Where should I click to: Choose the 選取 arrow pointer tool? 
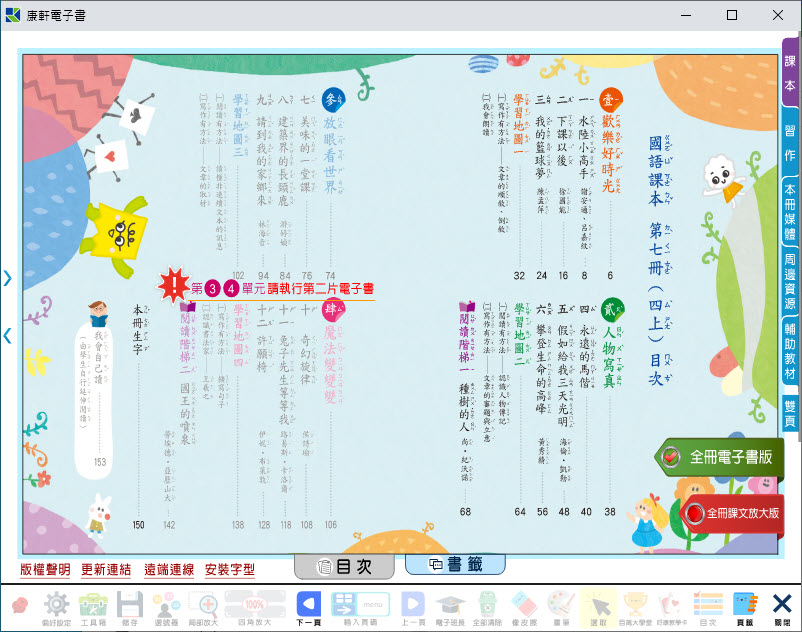coord(598,604)
